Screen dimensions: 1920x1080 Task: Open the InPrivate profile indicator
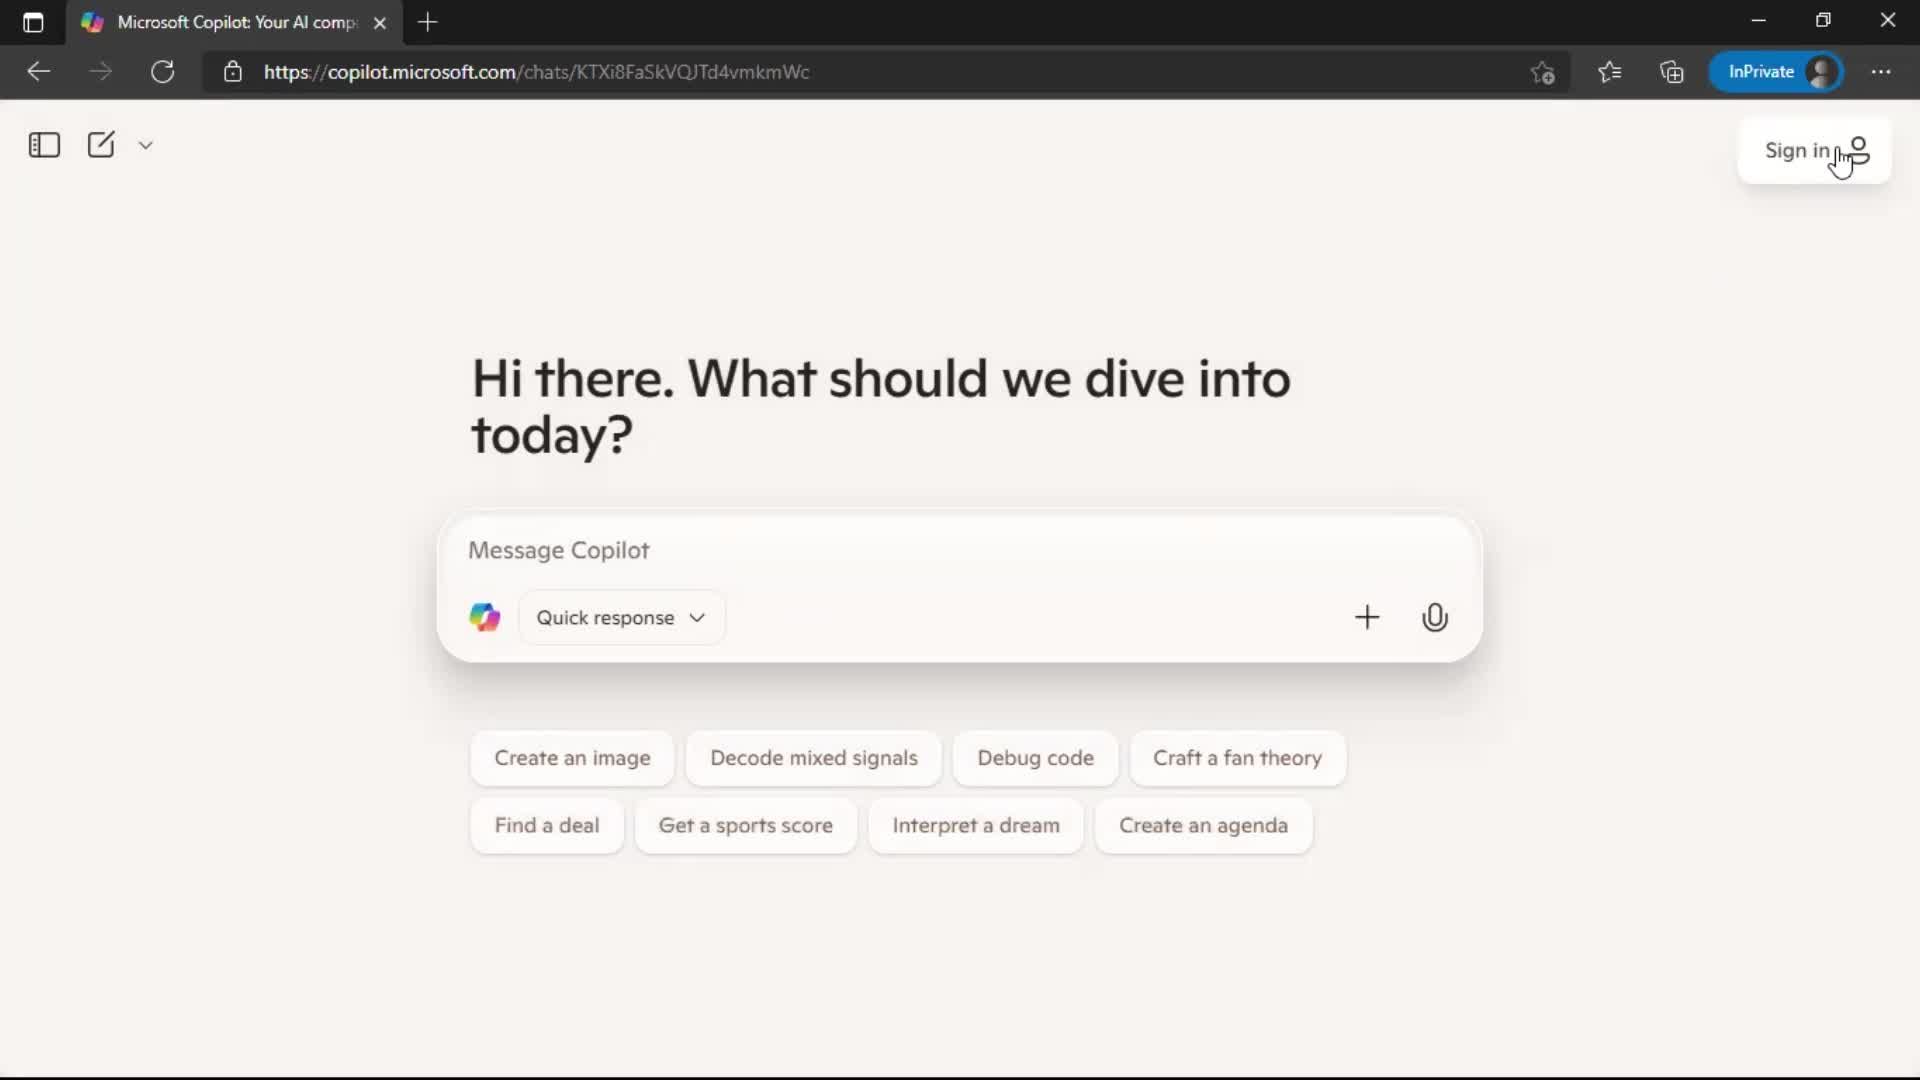pos(1778,72)
